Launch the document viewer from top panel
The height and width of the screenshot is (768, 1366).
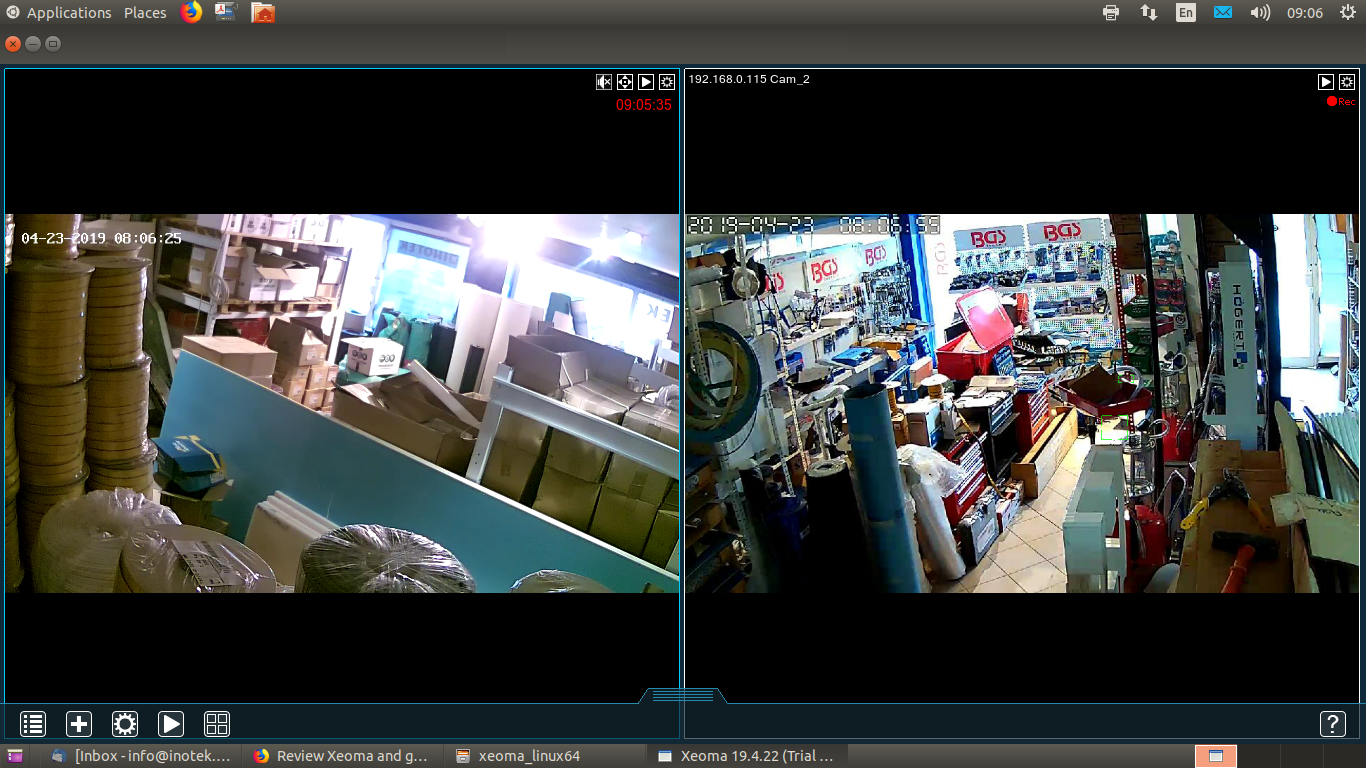coord(226,13)
